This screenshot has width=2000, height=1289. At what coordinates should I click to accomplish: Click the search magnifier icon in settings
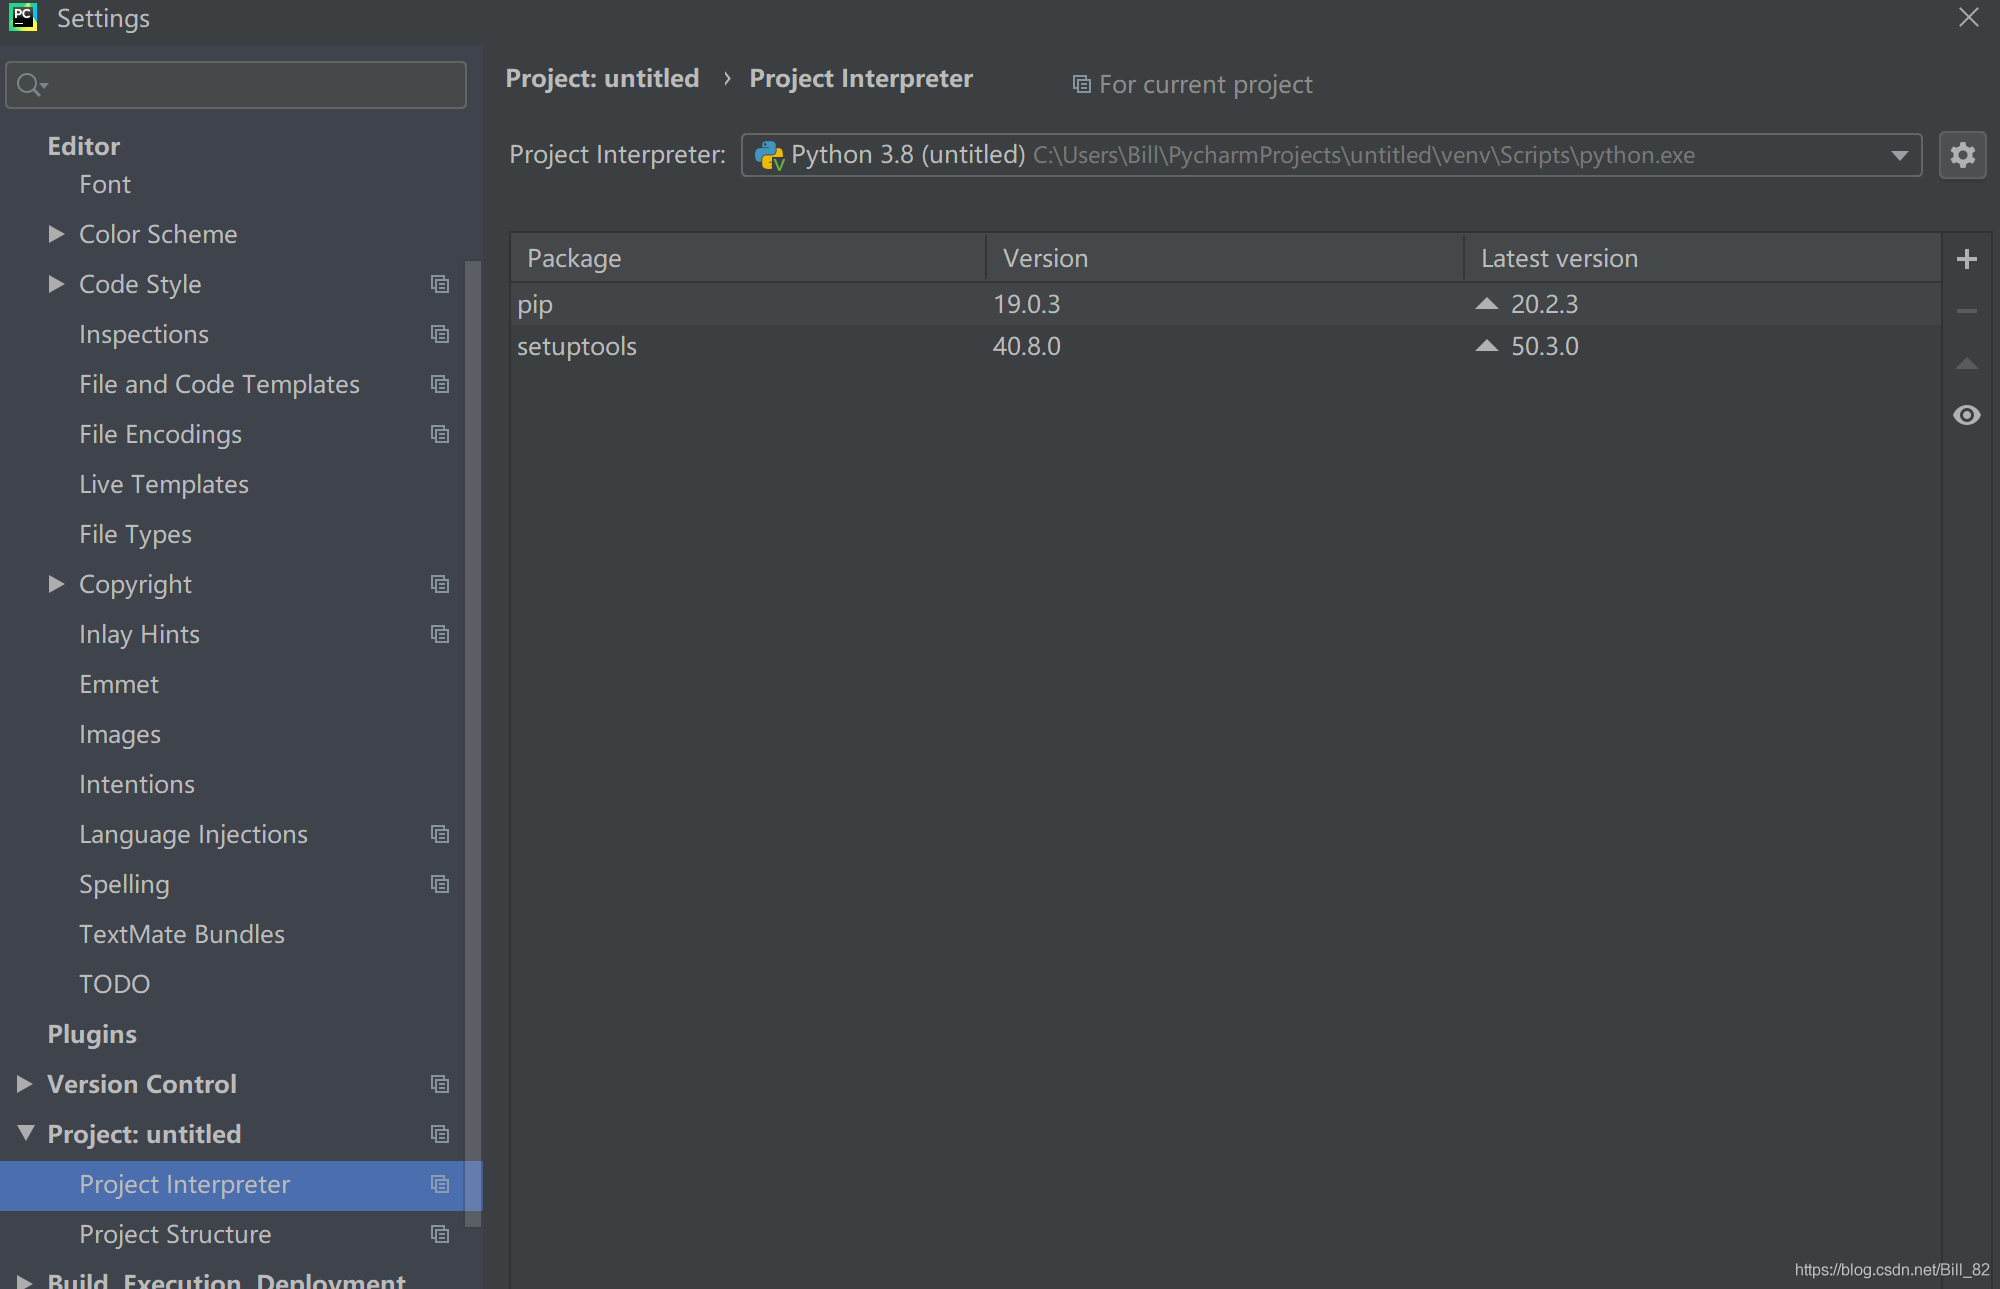click(31, 85)
